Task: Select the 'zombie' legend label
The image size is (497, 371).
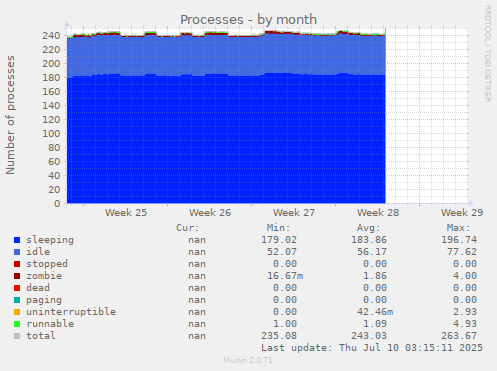Action: (44, 276)
